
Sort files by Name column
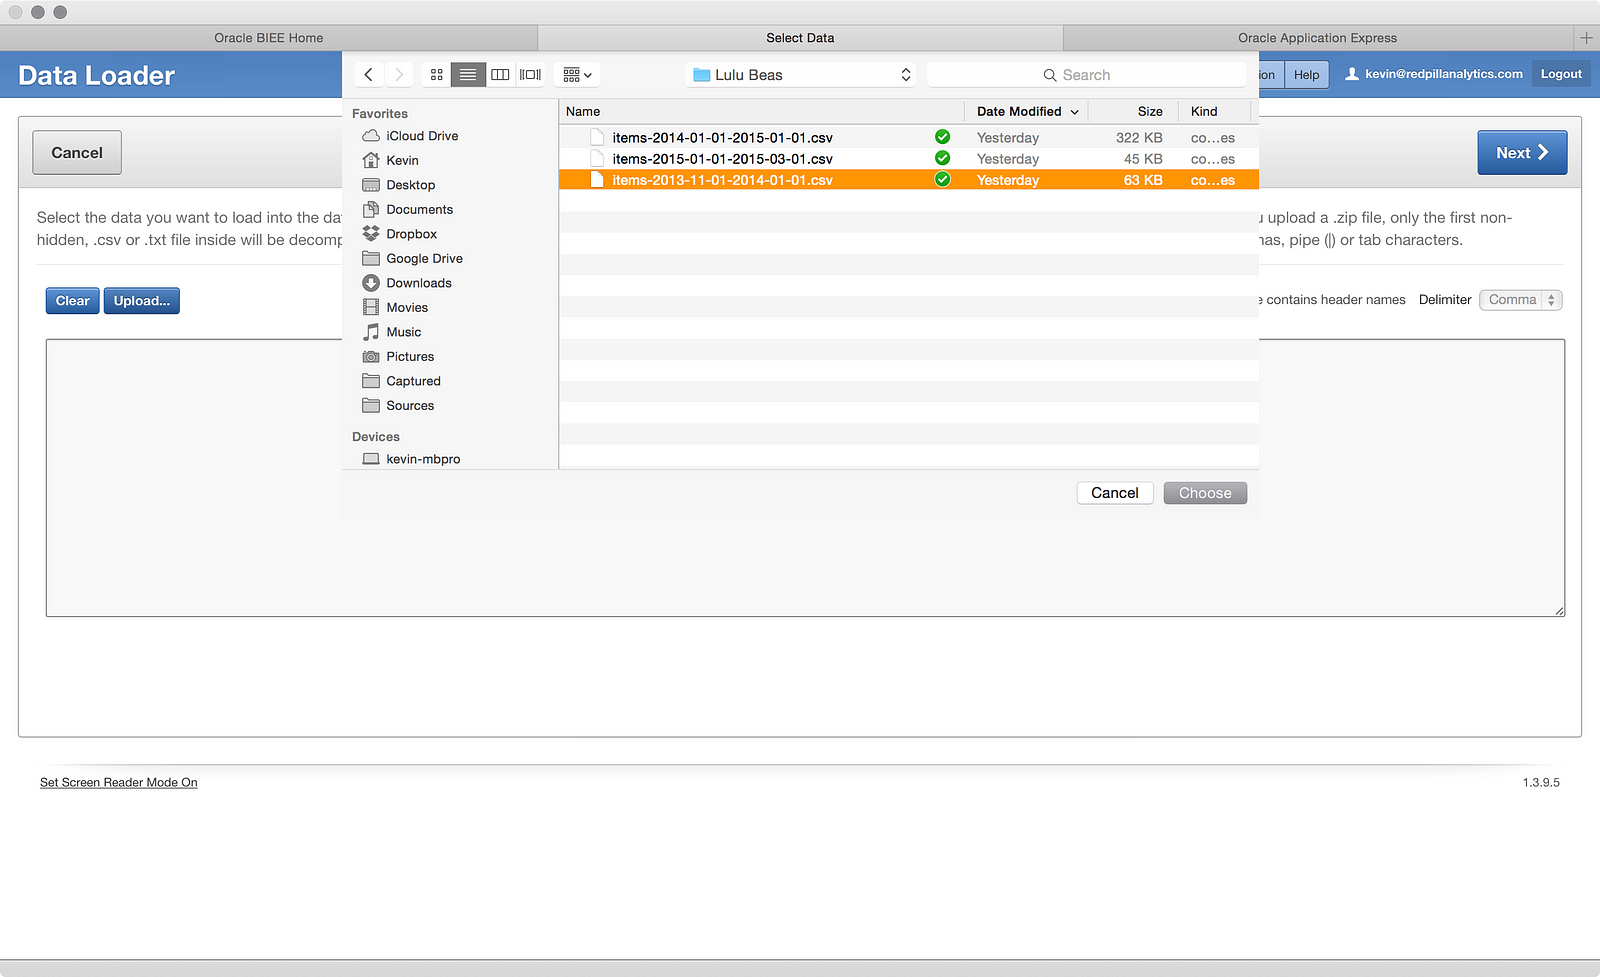point(762,112)
